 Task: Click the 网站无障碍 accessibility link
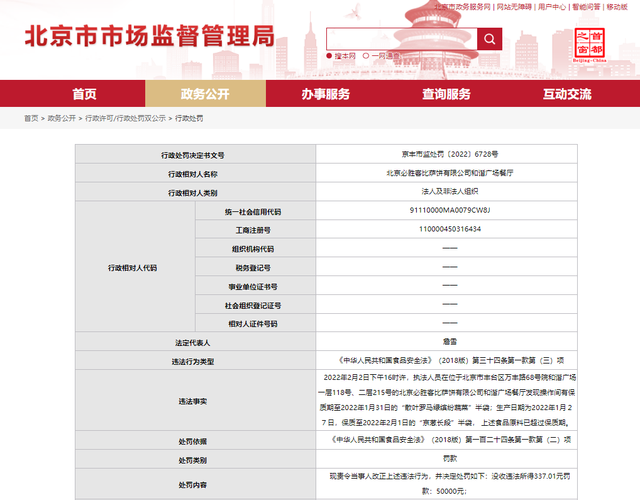coord(513,7)
